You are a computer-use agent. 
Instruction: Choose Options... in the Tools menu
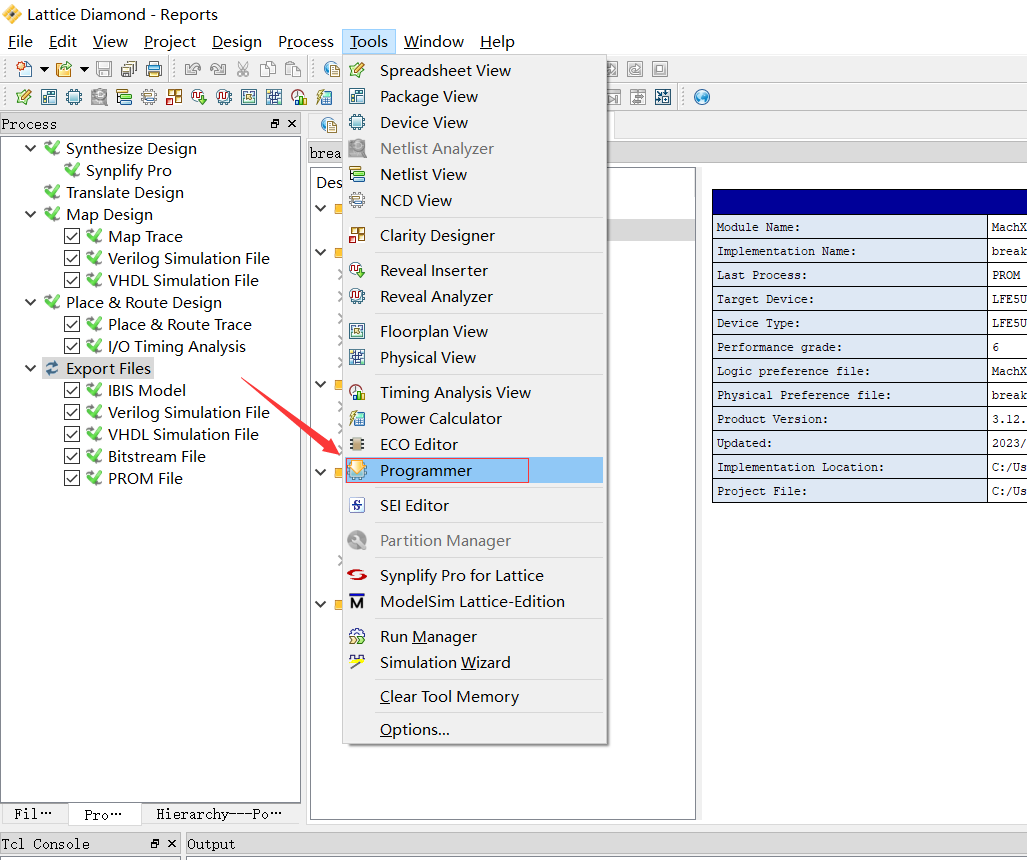(474, 730)
